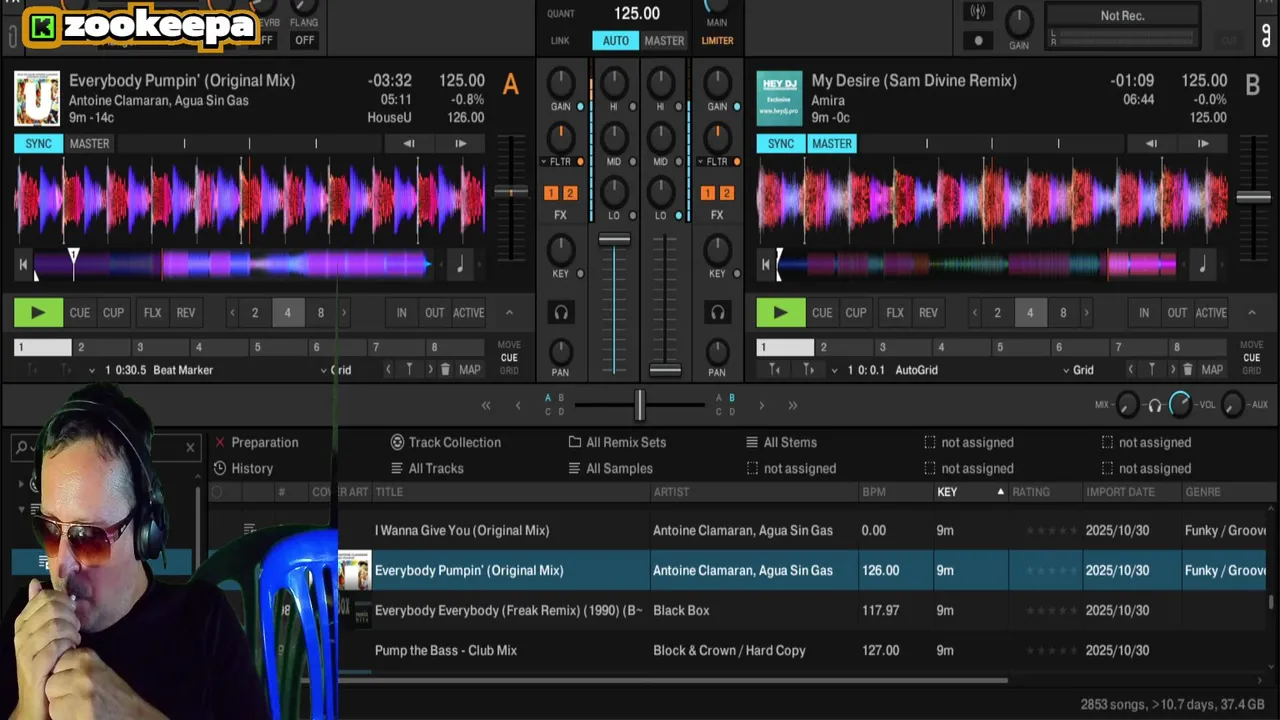Toggle MASTER on Deck A
The image size is (1280, 720).
pos(89,144)
